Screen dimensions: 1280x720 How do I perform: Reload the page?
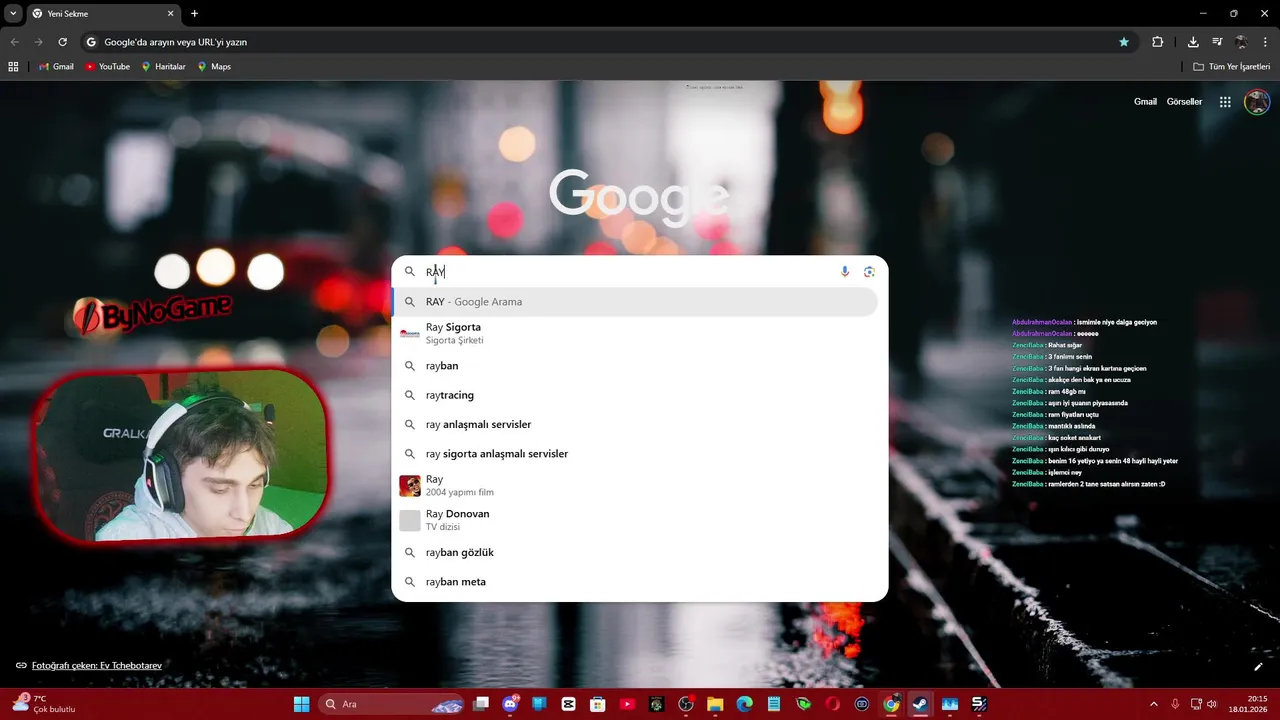pos(62,42)
